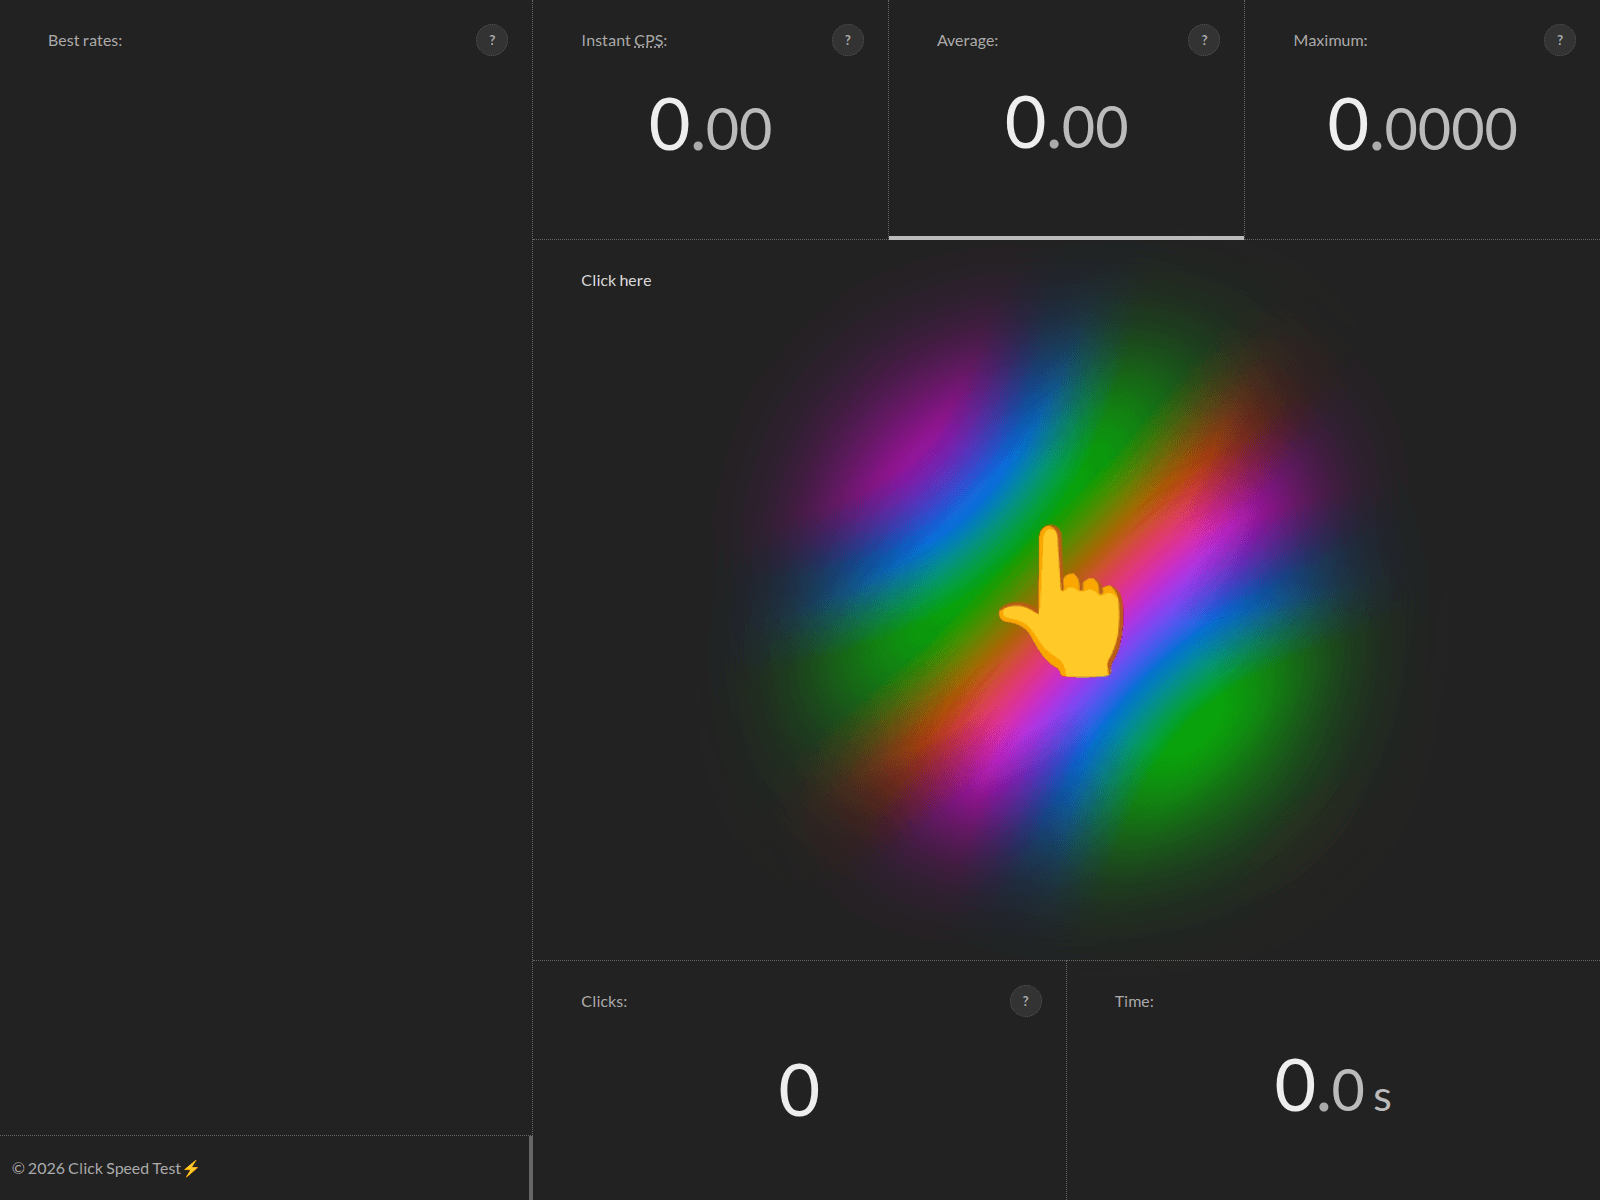
Task: Tap the rainbow gradient click zone
Action: coord(1065,600)
